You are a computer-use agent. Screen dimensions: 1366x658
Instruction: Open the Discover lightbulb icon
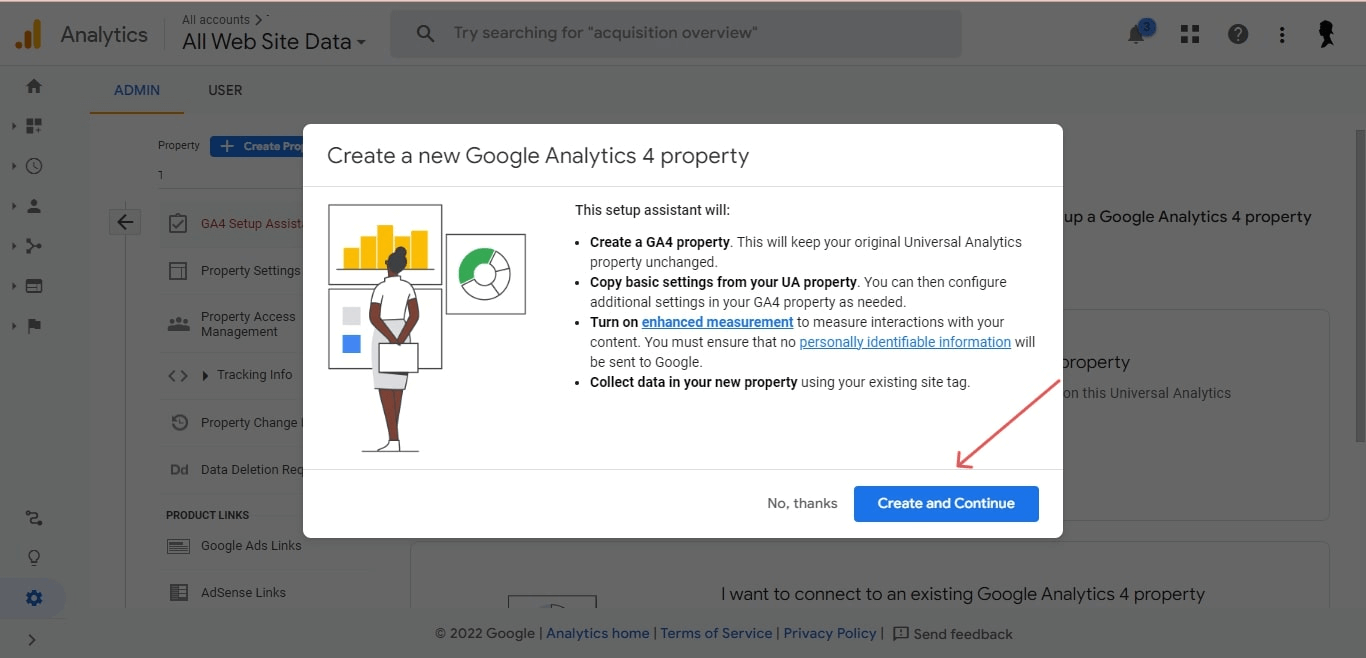pyautogui.click(x=34, y=558)
